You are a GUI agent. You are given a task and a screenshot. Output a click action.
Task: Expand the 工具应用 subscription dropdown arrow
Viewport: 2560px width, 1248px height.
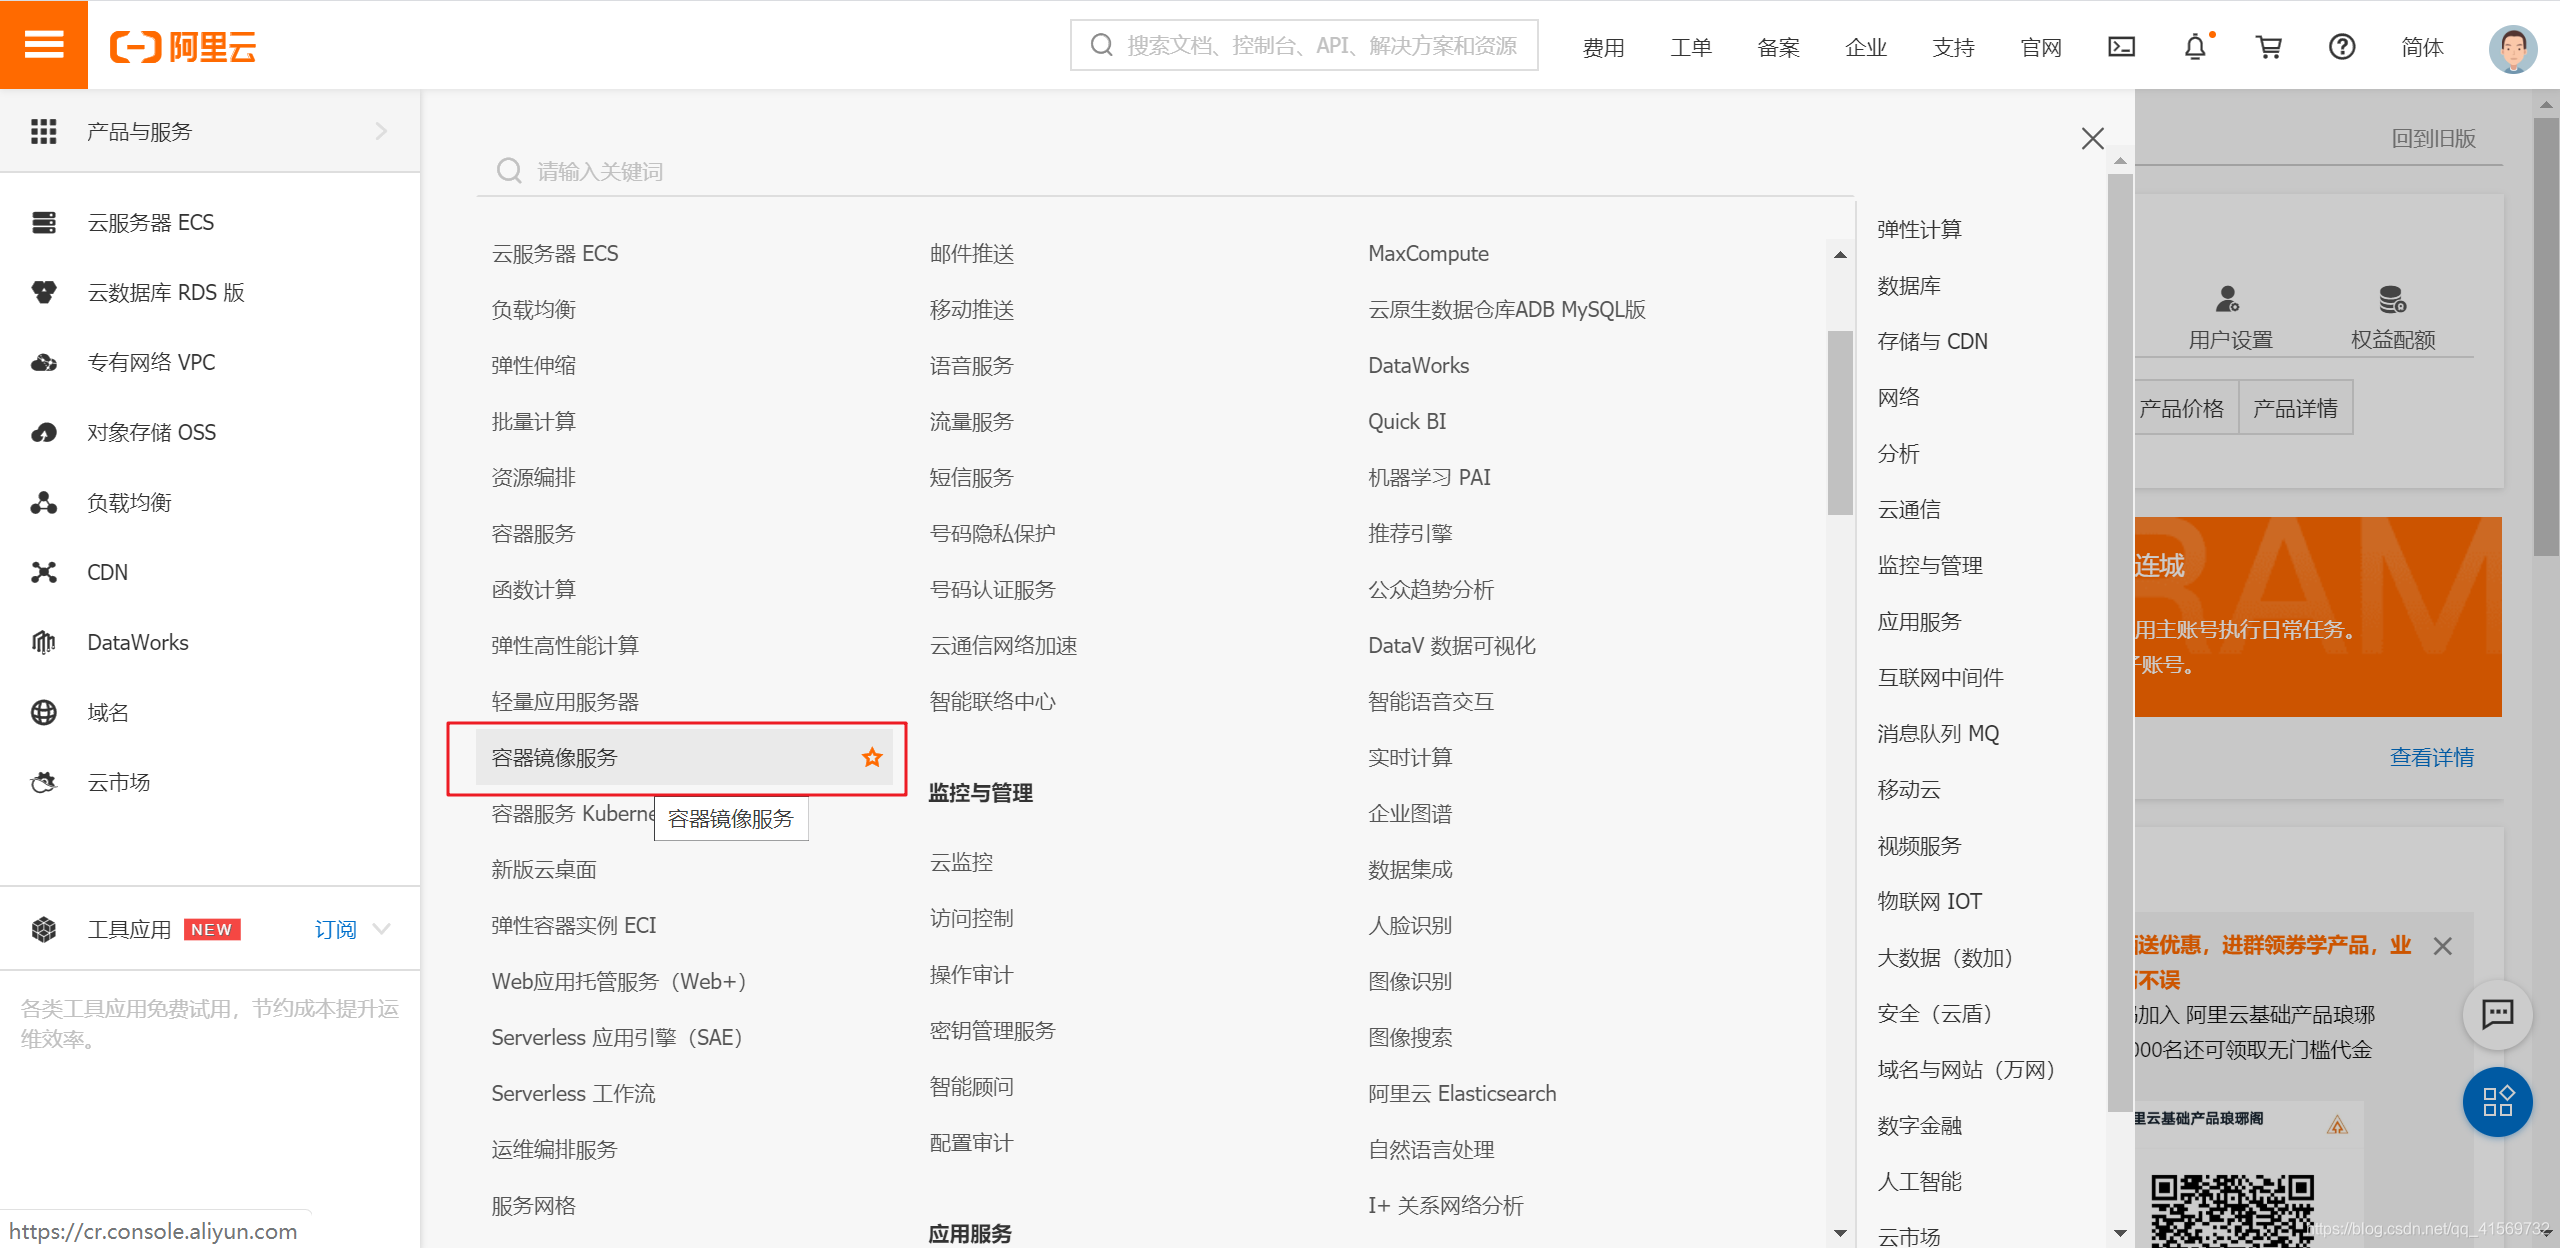381,929
